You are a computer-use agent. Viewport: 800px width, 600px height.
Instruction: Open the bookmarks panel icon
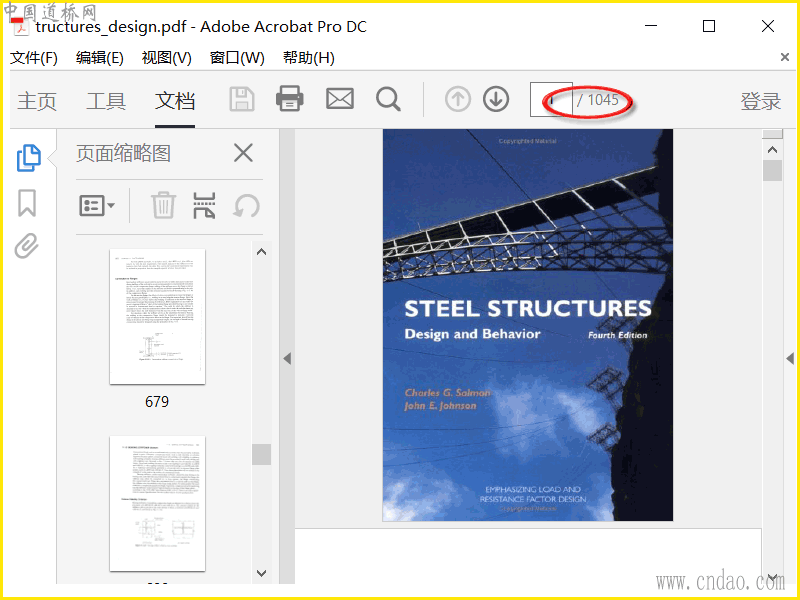coord(27,203)
